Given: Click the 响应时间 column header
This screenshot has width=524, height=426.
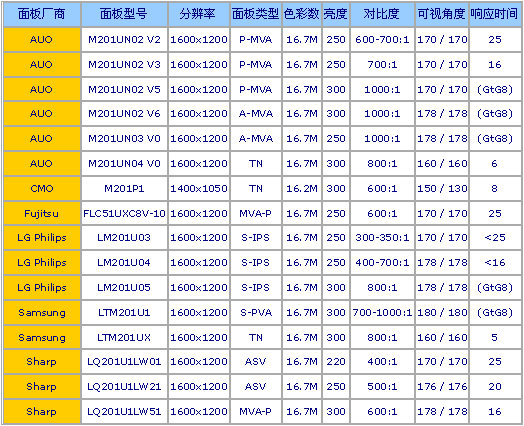Looking at the screenshot, I should 495,14.
